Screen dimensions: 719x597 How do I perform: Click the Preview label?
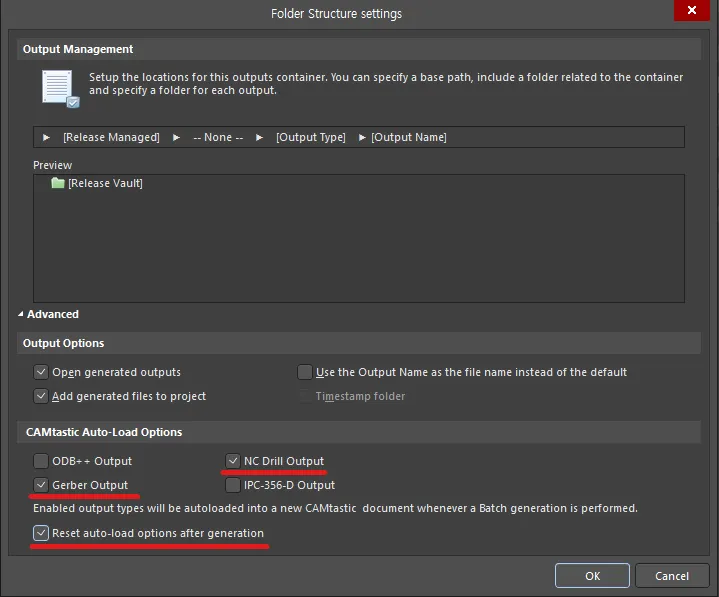point(52,165)
